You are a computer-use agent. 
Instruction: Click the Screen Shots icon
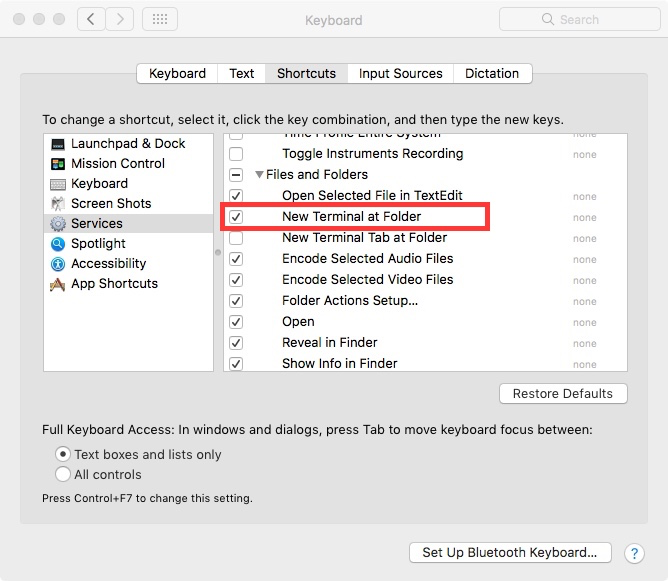point(58,204)
